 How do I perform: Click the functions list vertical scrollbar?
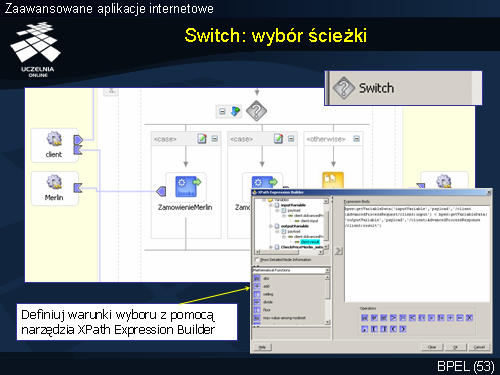(x=327, y=299)
